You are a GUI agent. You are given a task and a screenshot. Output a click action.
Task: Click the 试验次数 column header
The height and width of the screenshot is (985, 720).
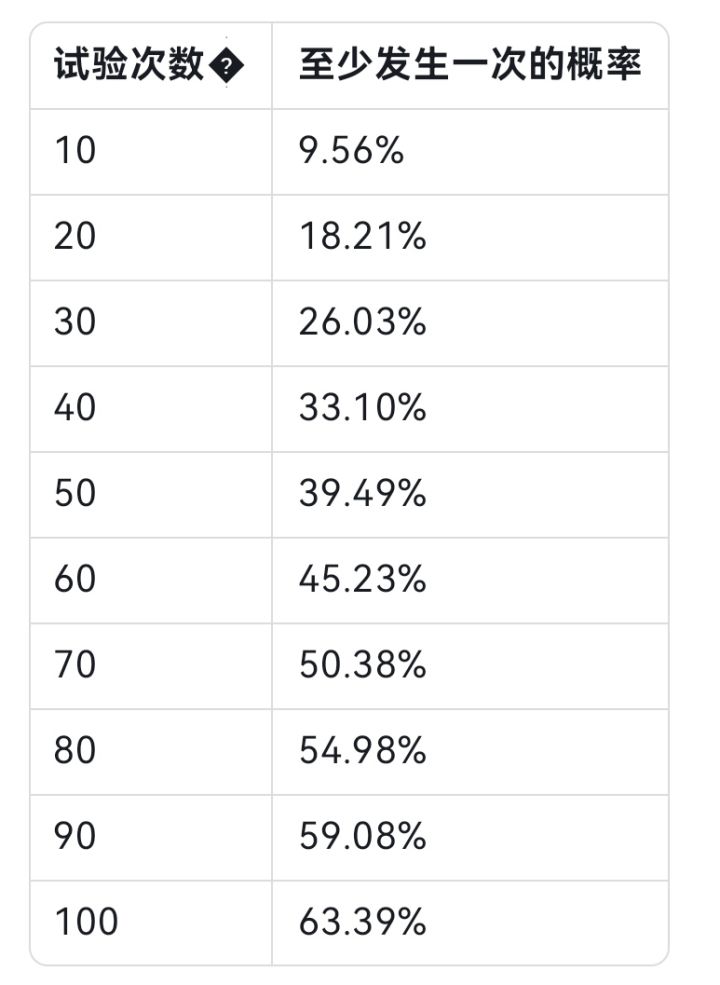point(130,67)
